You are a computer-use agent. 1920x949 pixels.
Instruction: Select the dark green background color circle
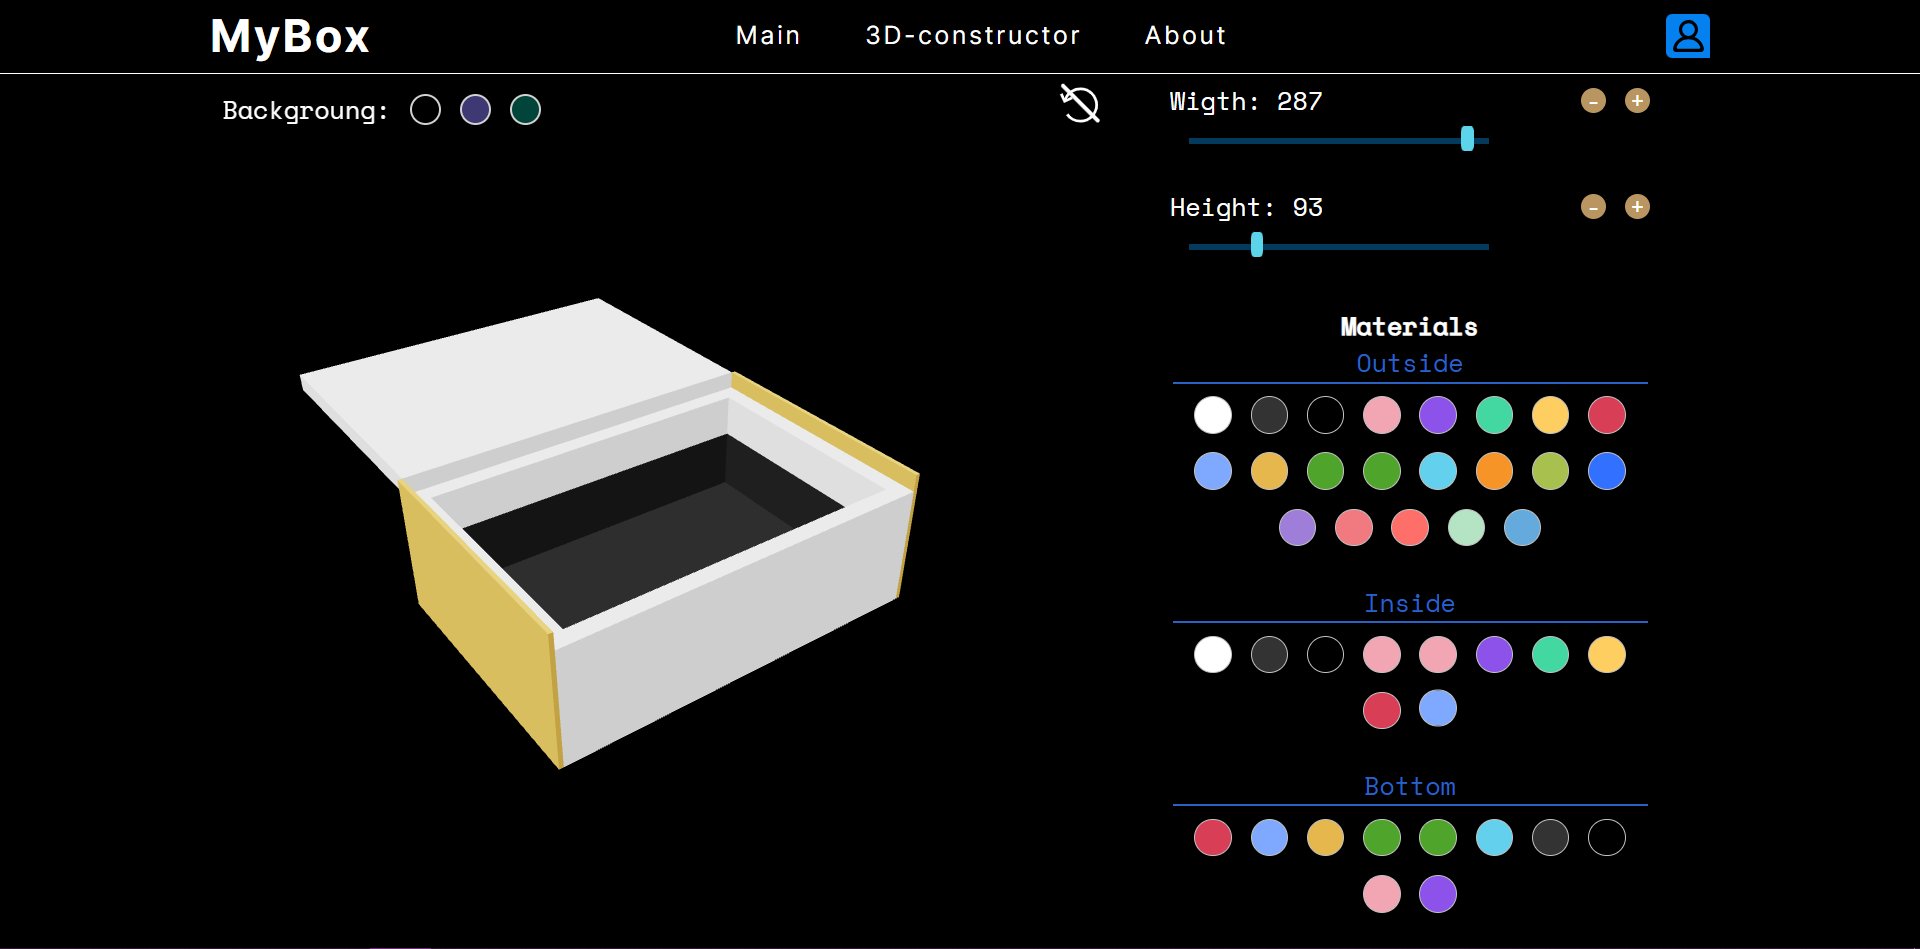click(525, 109)
